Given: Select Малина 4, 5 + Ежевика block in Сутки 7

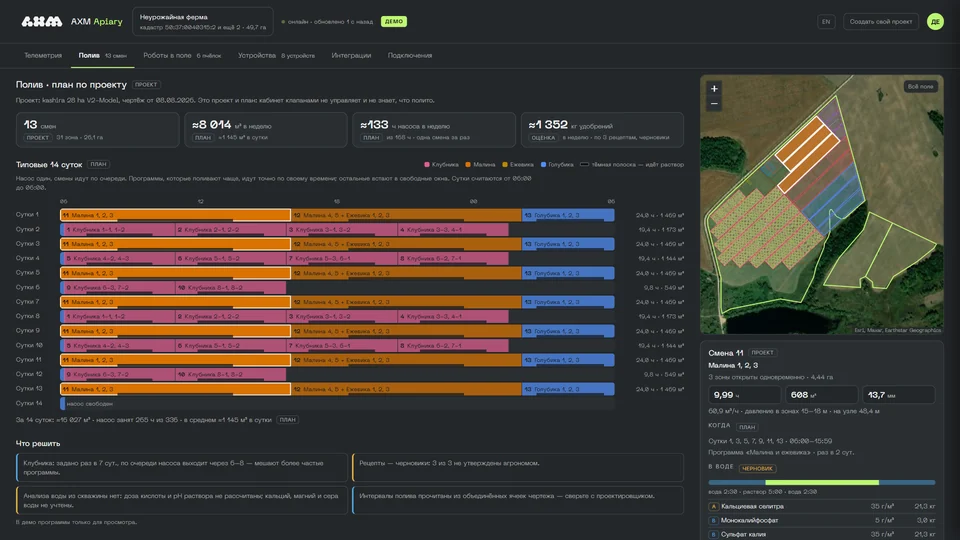Looking at the screenshot, I should click(x=406, y=302).
